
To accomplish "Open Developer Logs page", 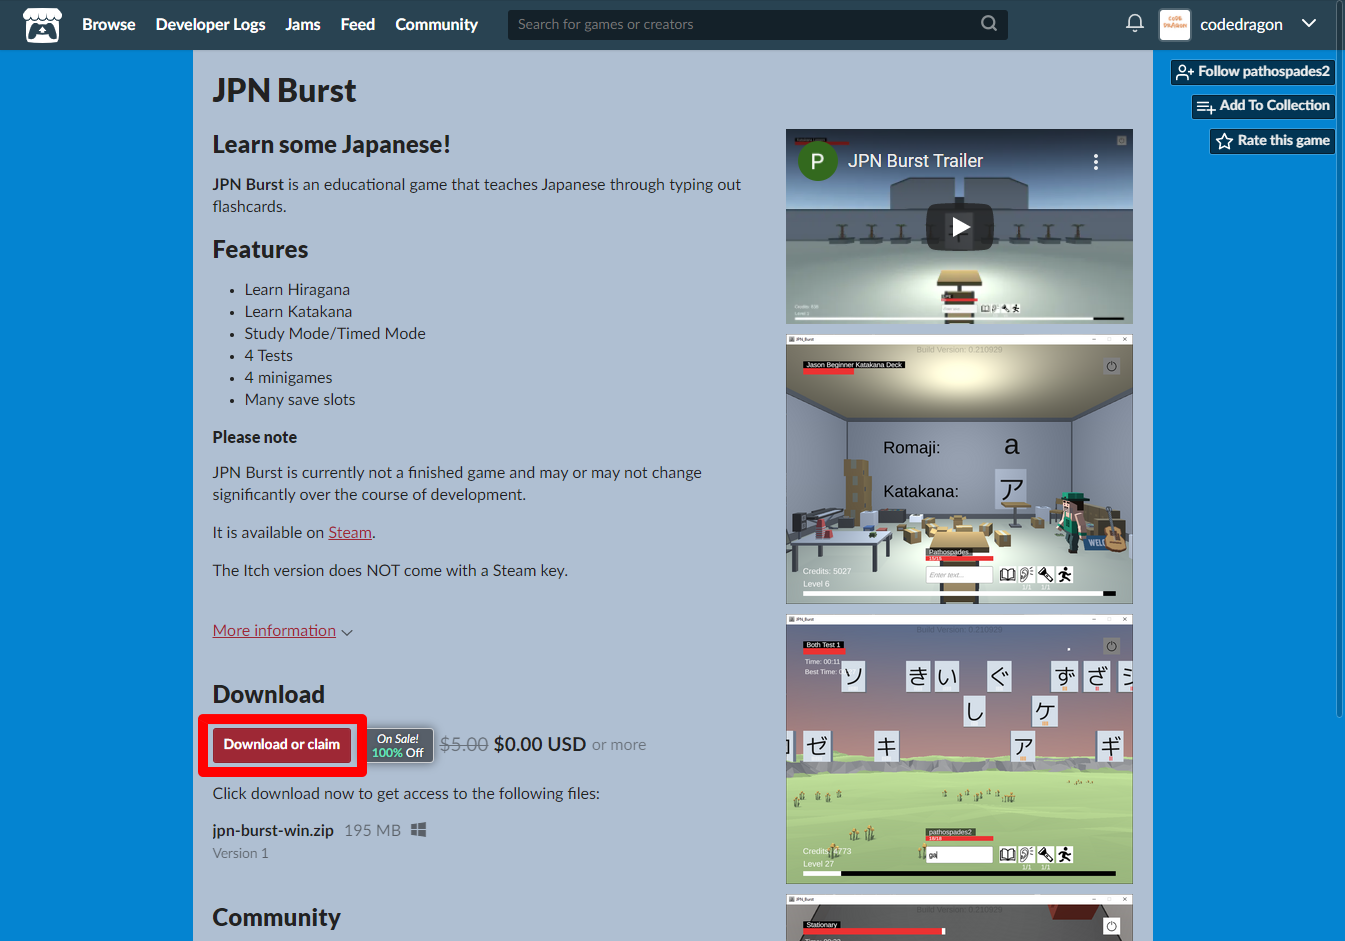I will [210, 24].
